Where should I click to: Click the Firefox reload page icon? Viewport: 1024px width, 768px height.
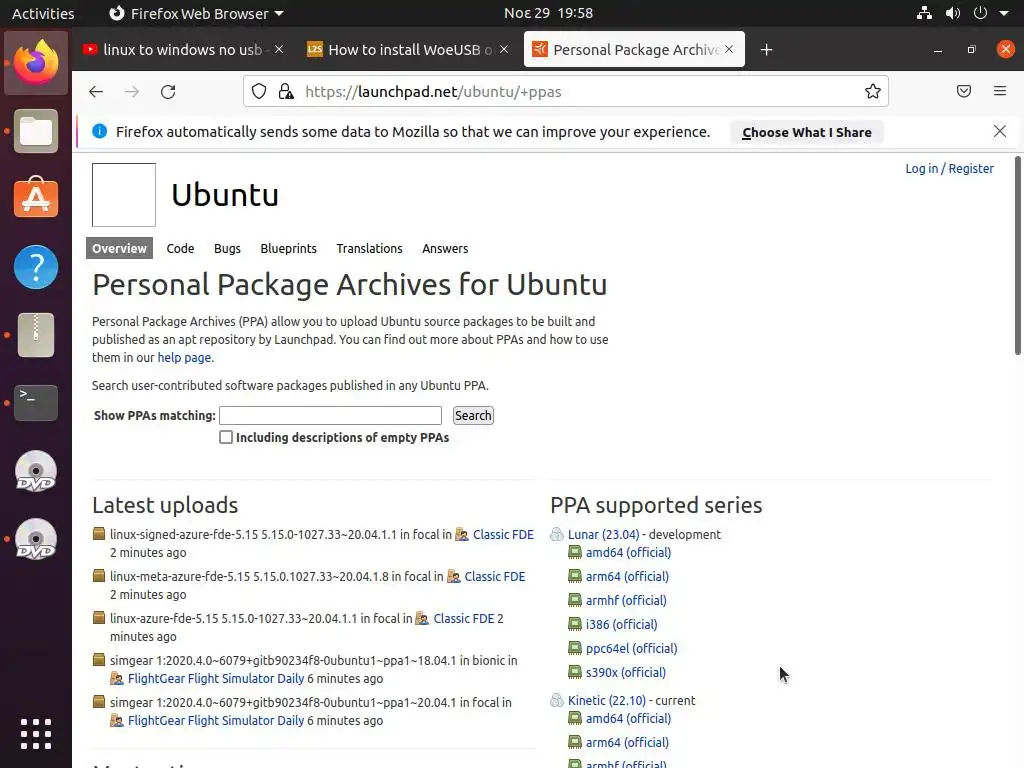click(168, 92)
